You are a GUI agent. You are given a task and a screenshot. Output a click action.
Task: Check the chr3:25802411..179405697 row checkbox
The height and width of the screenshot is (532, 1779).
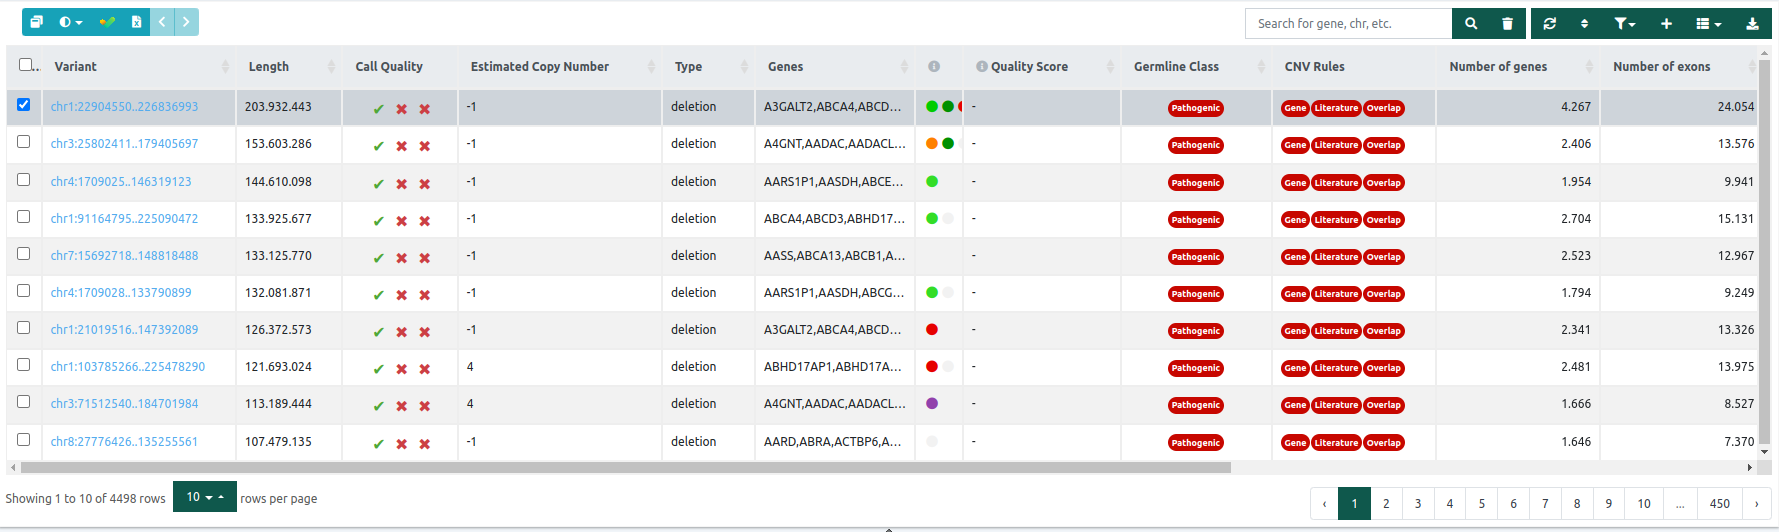(x=24, y=142)
